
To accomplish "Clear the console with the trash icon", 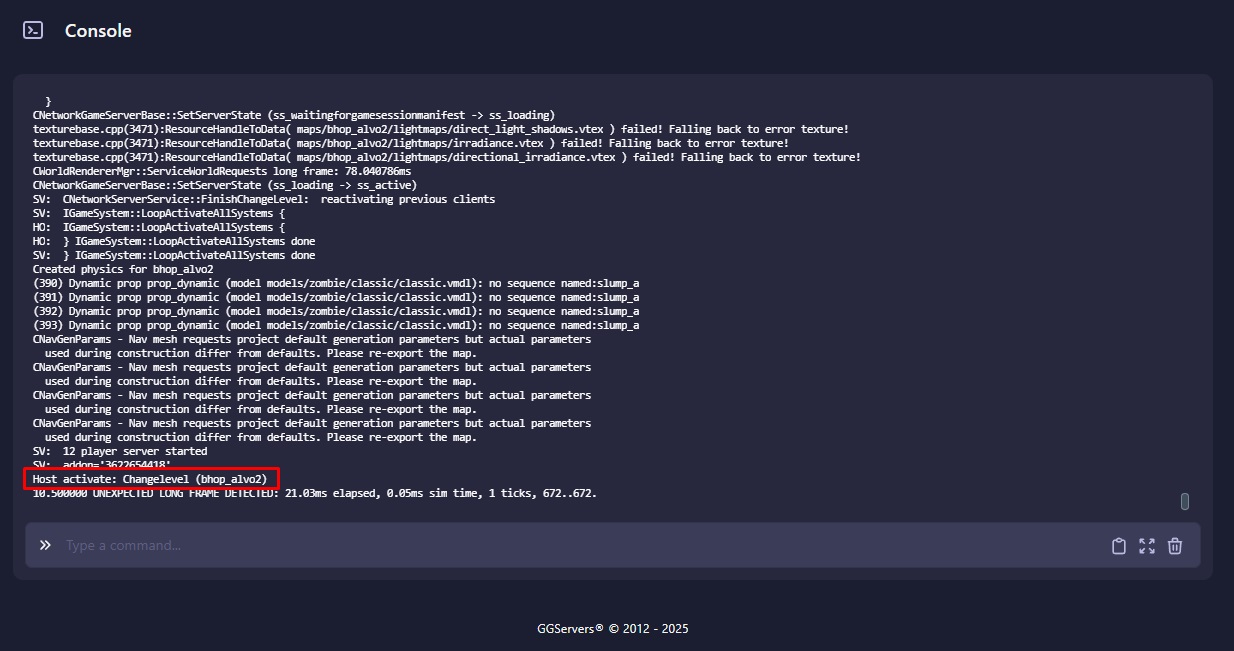I will (x=1175, y=546).
